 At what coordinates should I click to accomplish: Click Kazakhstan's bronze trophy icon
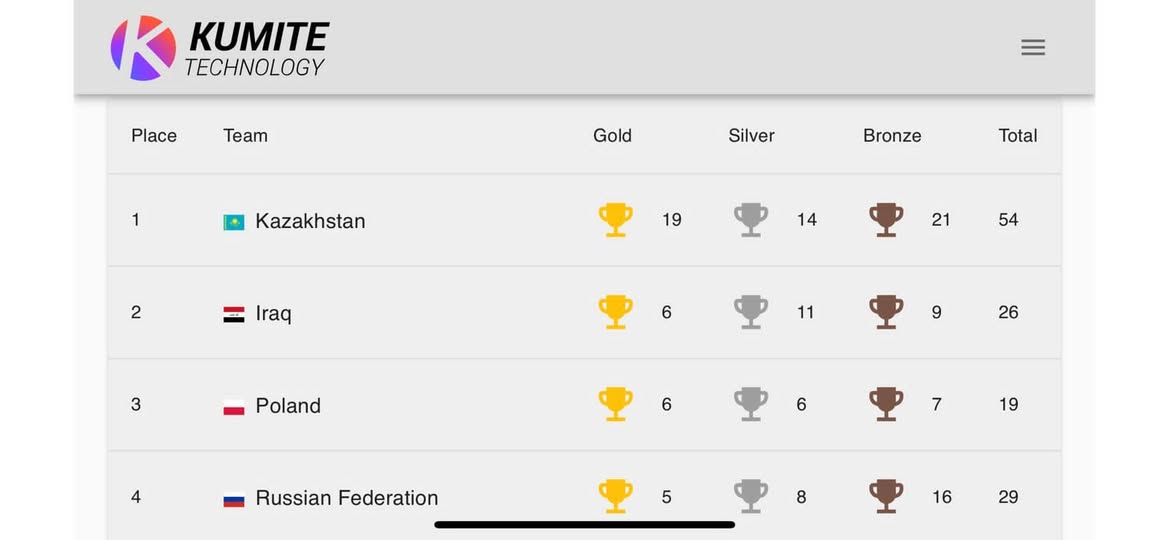[x=885, y=219]
